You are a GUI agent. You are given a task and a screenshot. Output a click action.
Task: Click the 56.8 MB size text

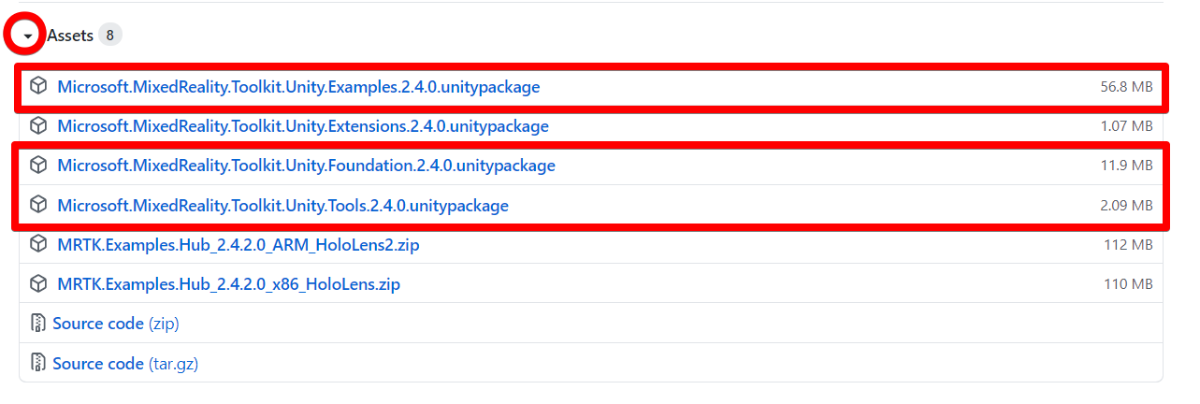[1127, 87]
